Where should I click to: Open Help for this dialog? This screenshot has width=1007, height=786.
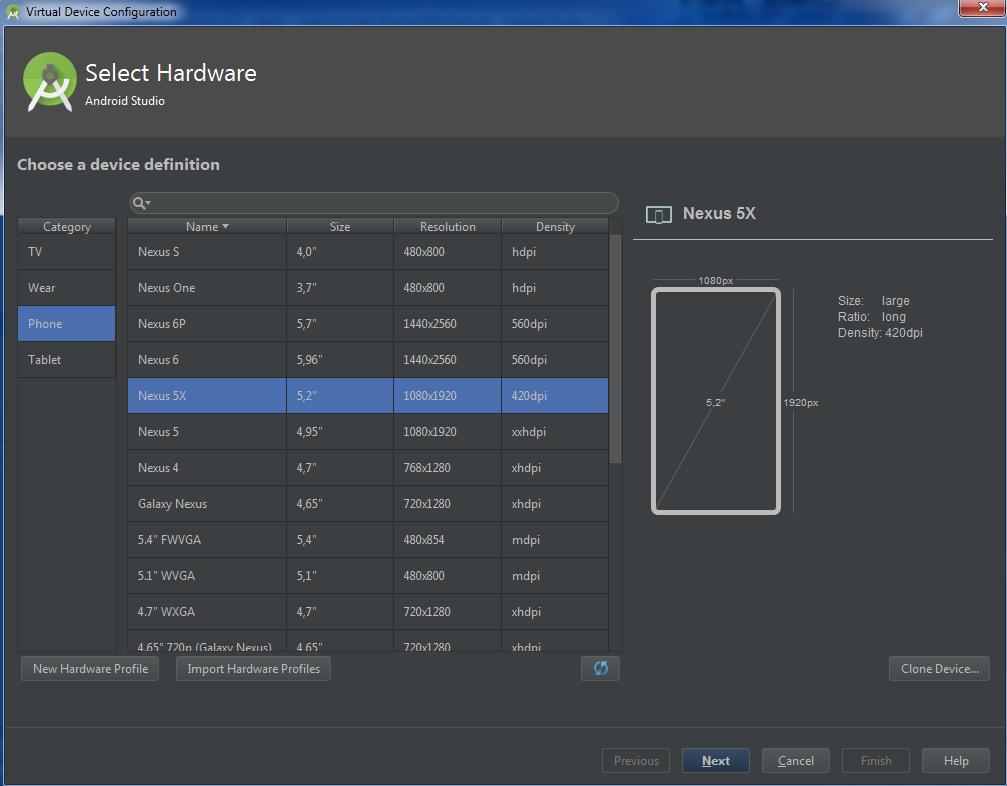pyautogui.click(x=956, y=760)
